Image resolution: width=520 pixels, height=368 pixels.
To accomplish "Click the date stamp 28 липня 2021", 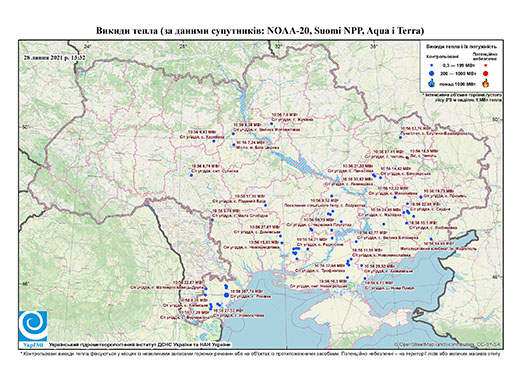I will [x=55, y=57].
